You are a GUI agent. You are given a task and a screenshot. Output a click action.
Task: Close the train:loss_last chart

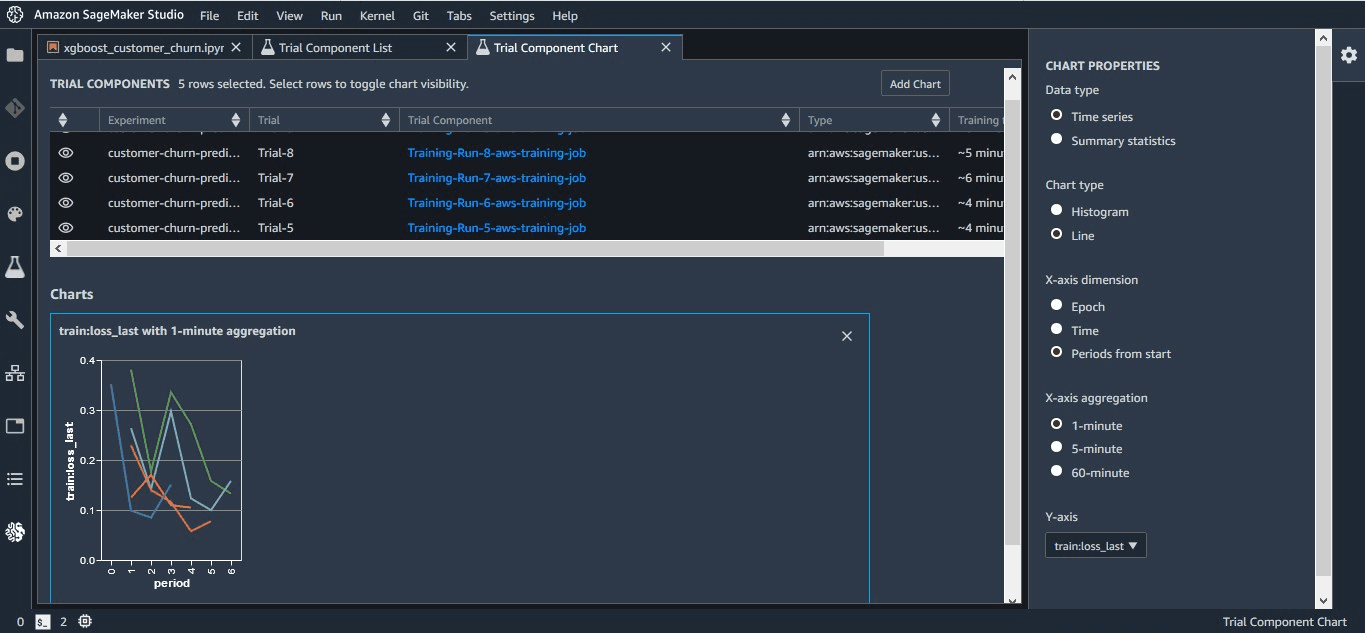tap(847, 336)
